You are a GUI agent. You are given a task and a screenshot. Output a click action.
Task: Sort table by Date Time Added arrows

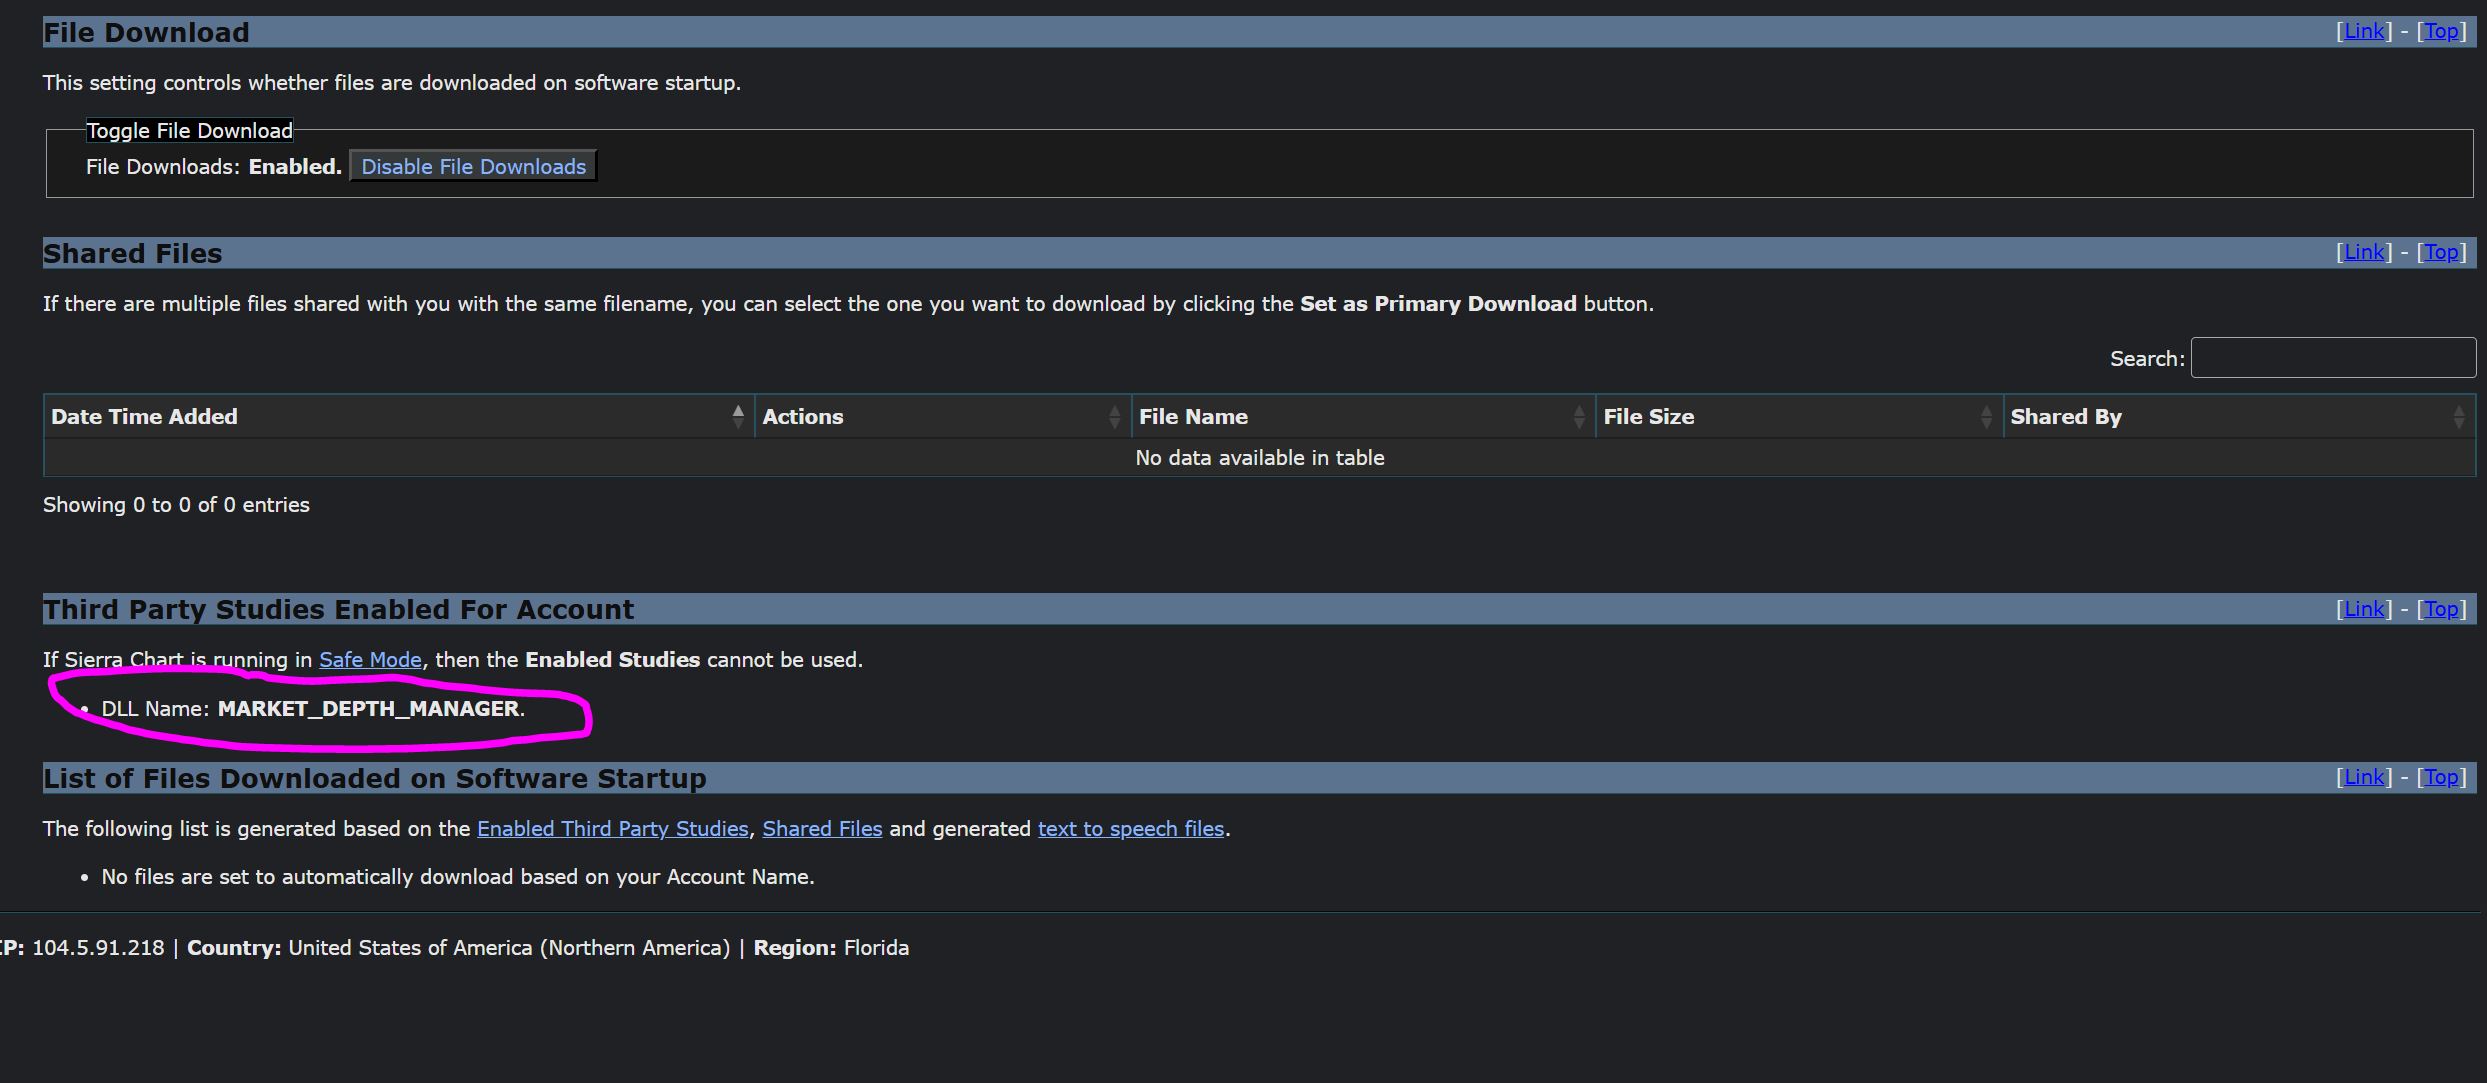pos(738,416)
